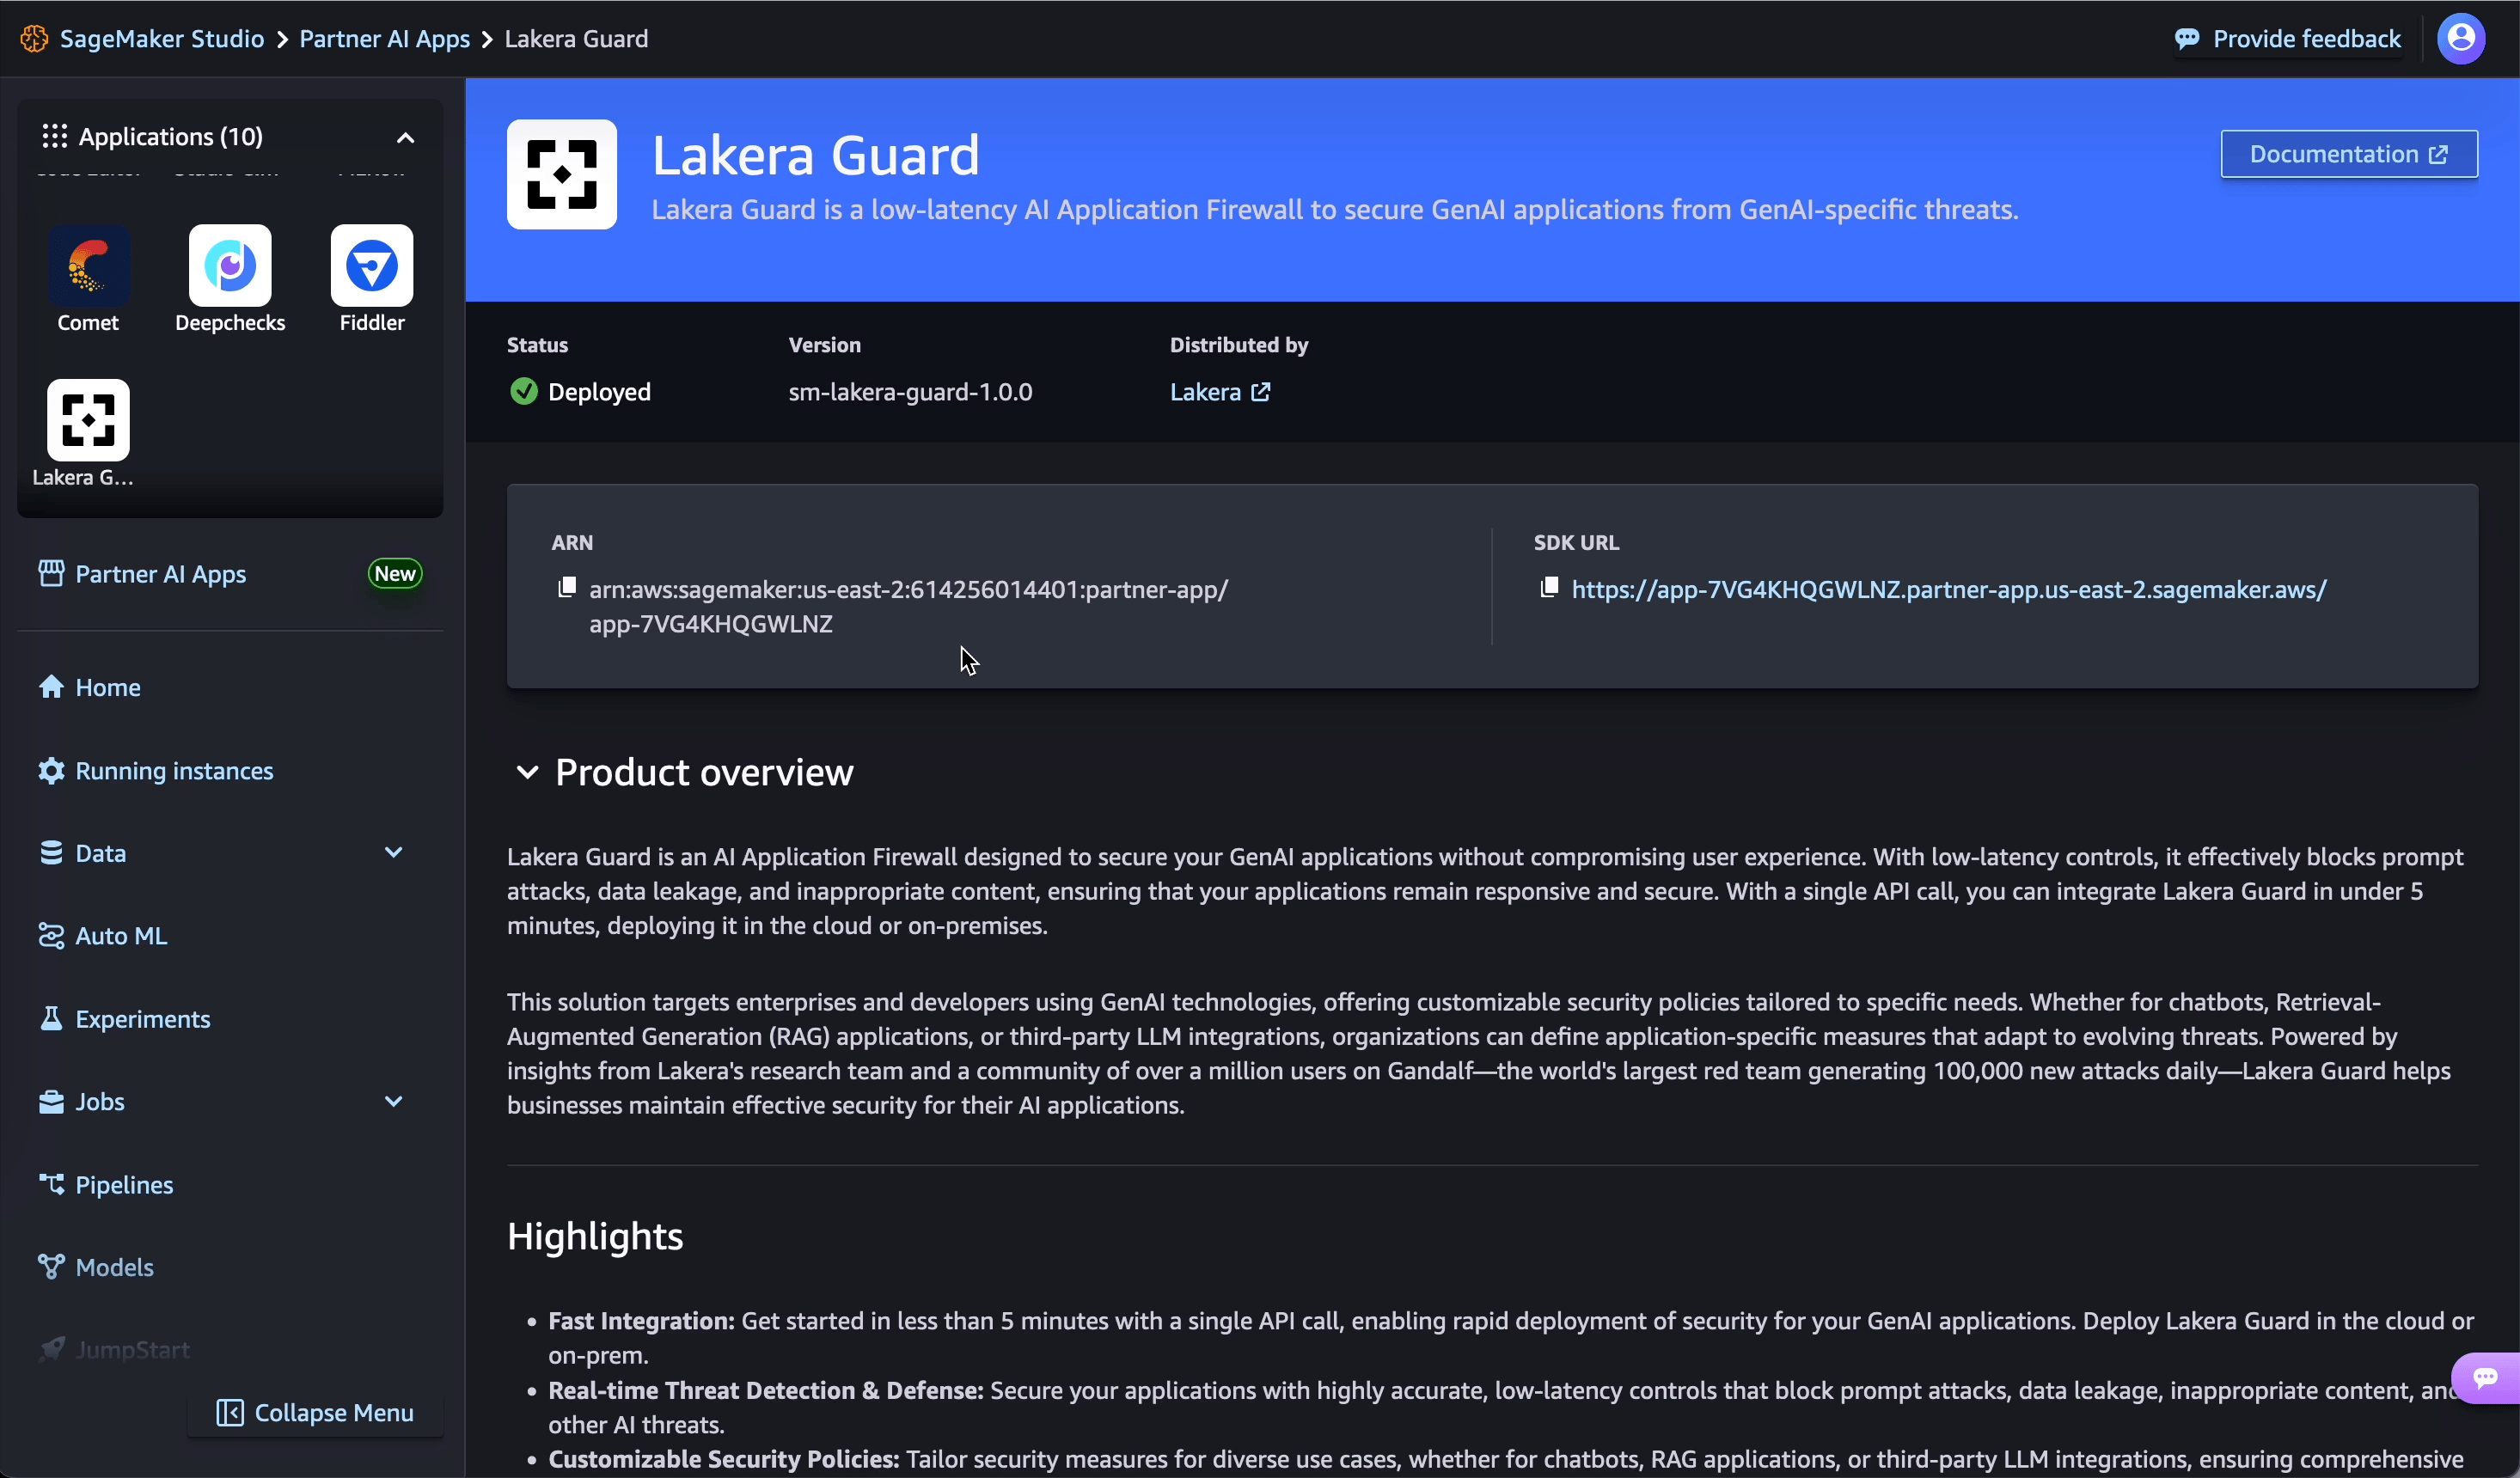
Task: Click the Collapse Menu button
Action: point(315,1413)
